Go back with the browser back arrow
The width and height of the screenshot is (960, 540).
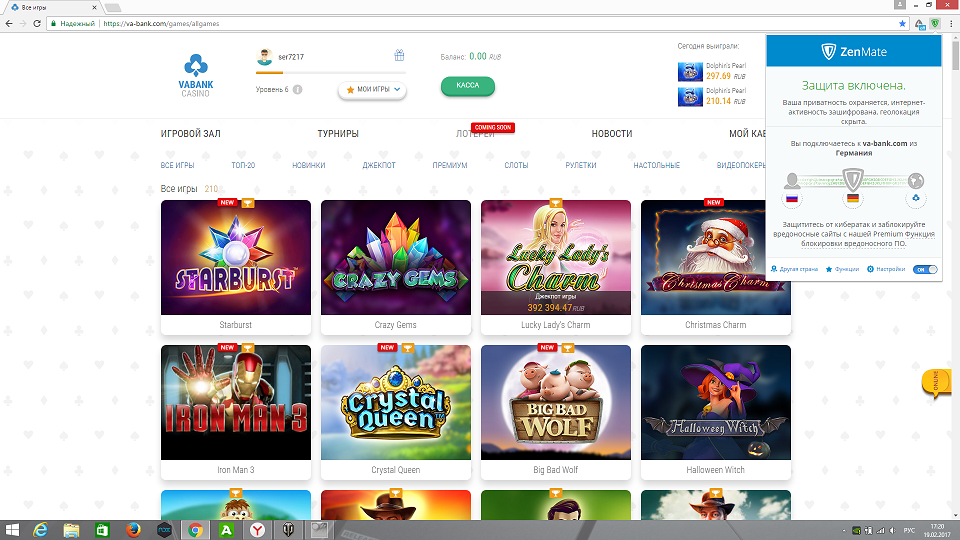pos(9,23)
